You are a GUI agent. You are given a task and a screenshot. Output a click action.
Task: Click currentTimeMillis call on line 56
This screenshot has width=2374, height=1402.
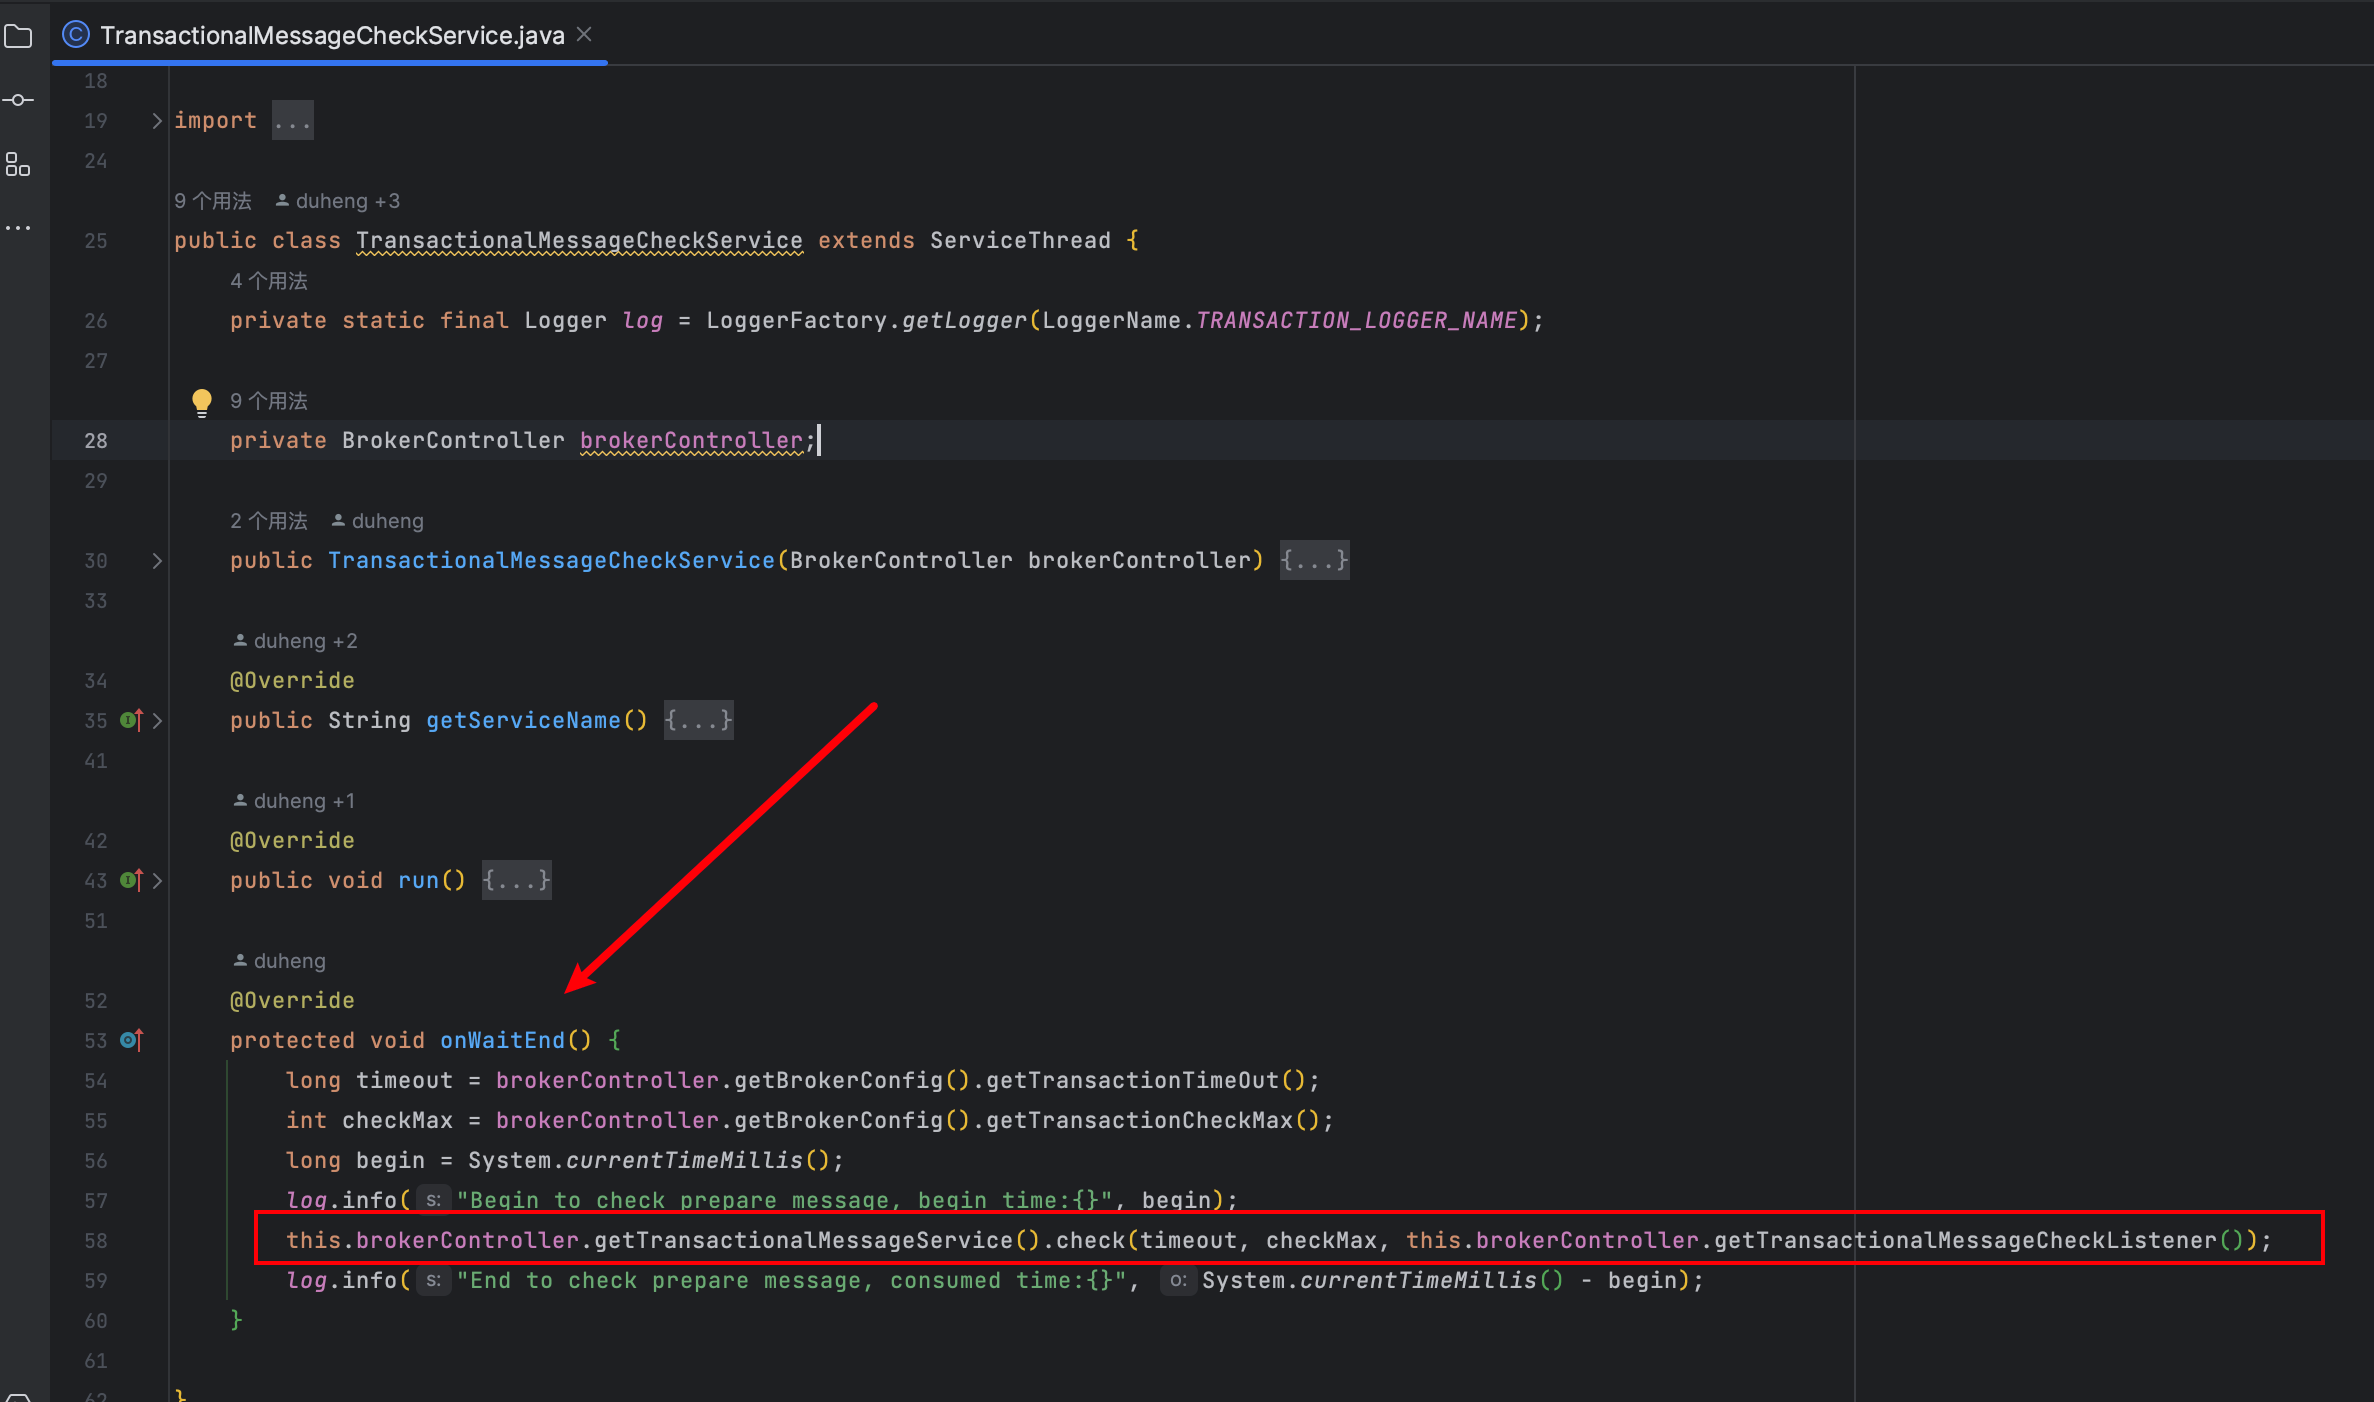click(x=684, y=1161)
